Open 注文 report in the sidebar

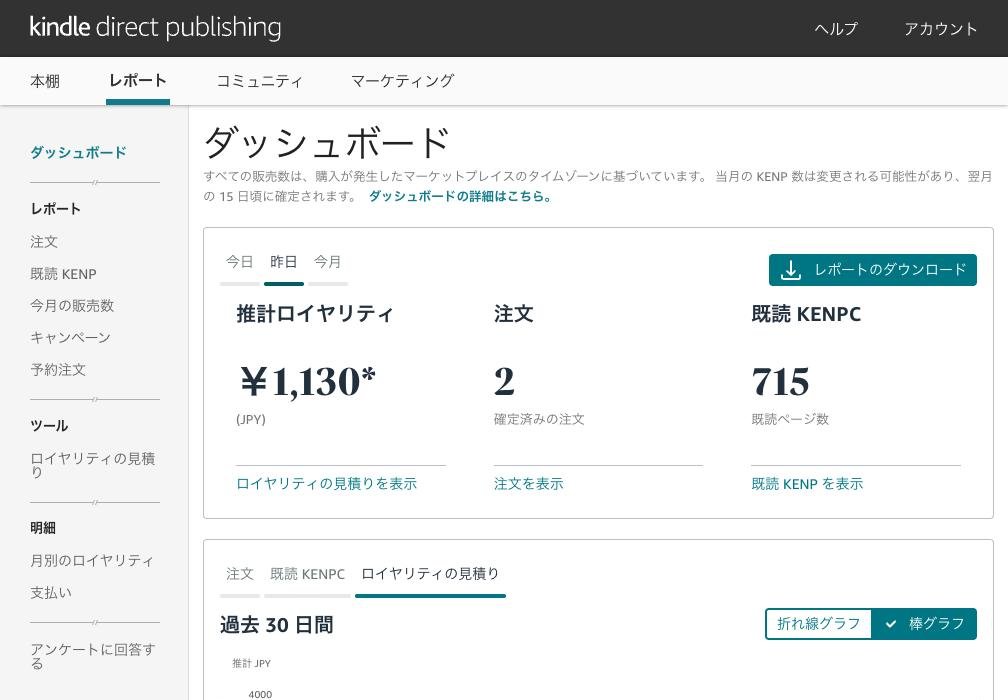pyautogui.click(x=44, y=242)
